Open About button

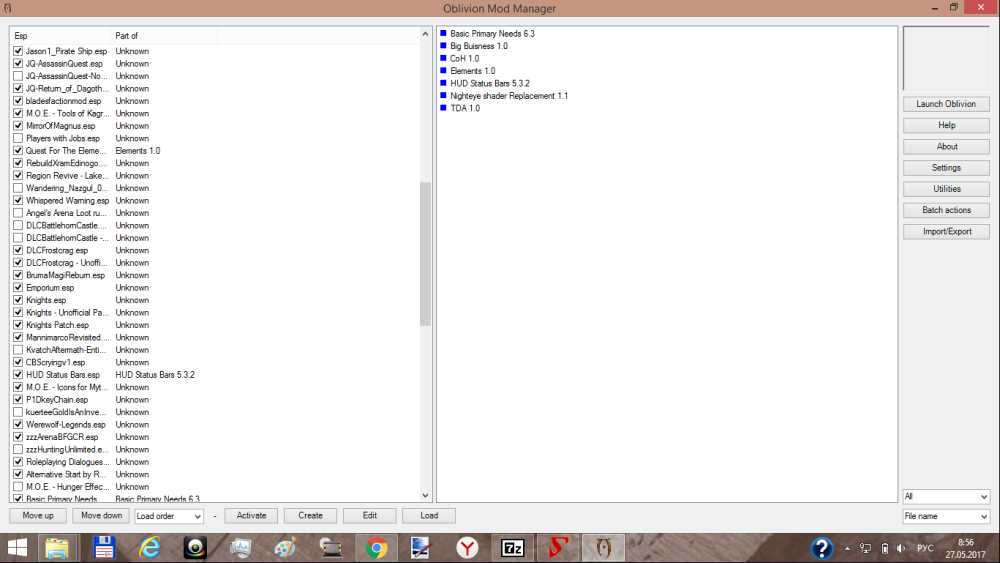point(946,147)
